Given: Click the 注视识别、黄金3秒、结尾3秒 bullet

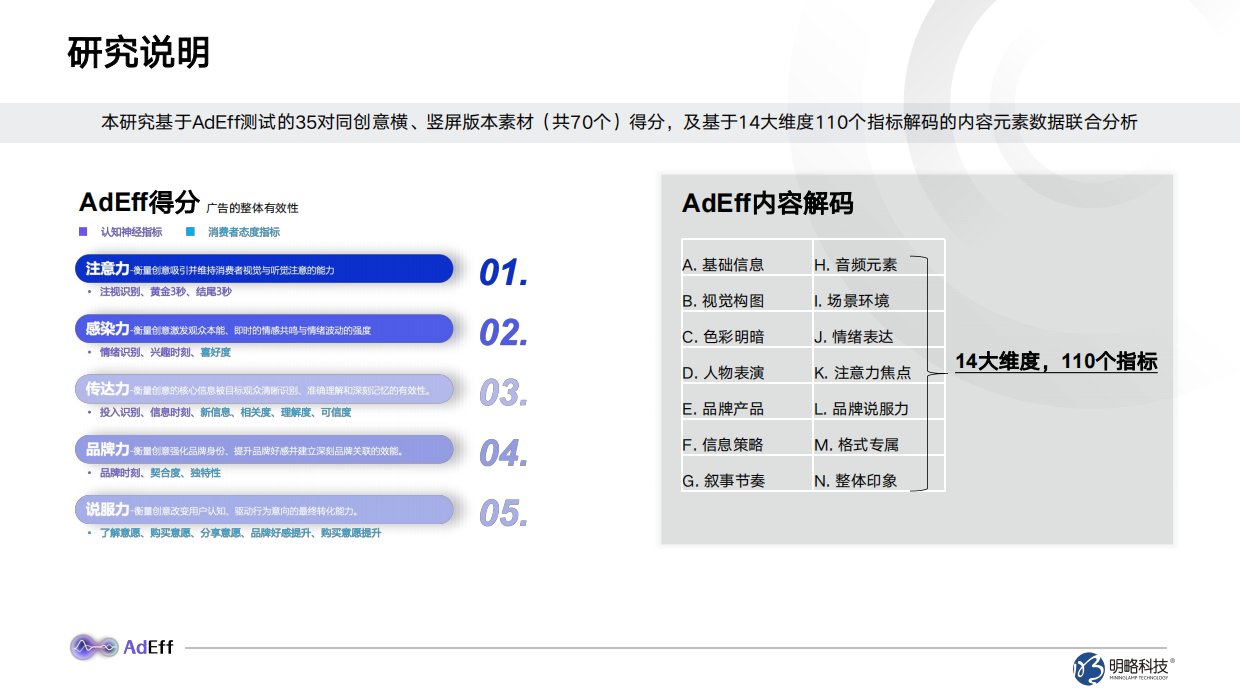Looking at the screenshot, I should 165,292.
